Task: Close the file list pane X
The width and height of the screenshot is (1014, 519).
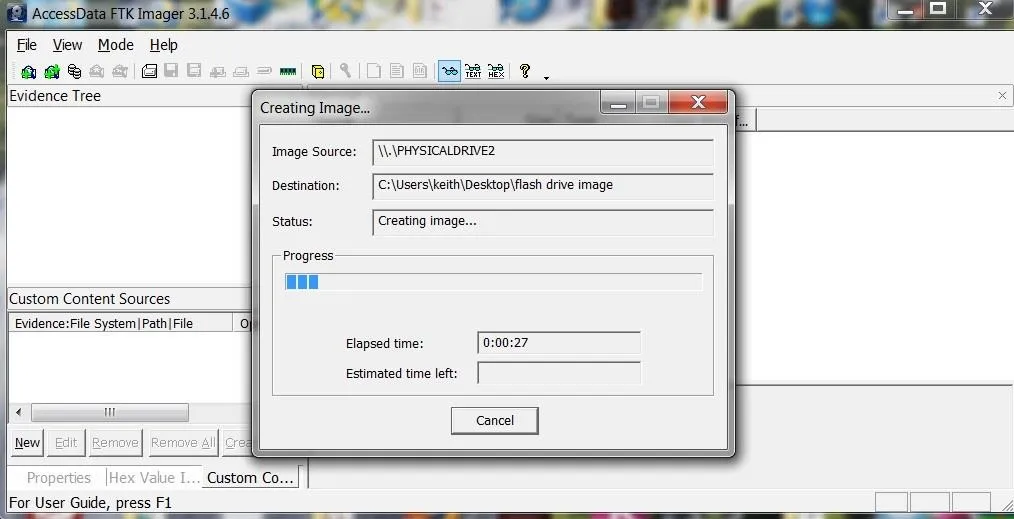Action: tap(1002, 96)
